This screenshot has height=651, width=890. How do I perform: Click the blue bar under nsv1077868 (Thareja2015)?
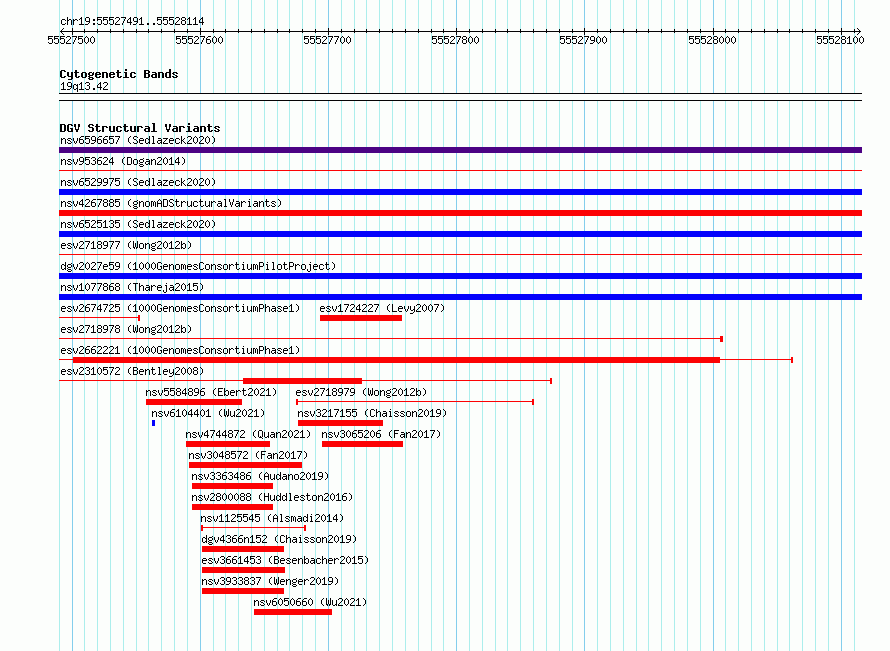click(460, 297)
